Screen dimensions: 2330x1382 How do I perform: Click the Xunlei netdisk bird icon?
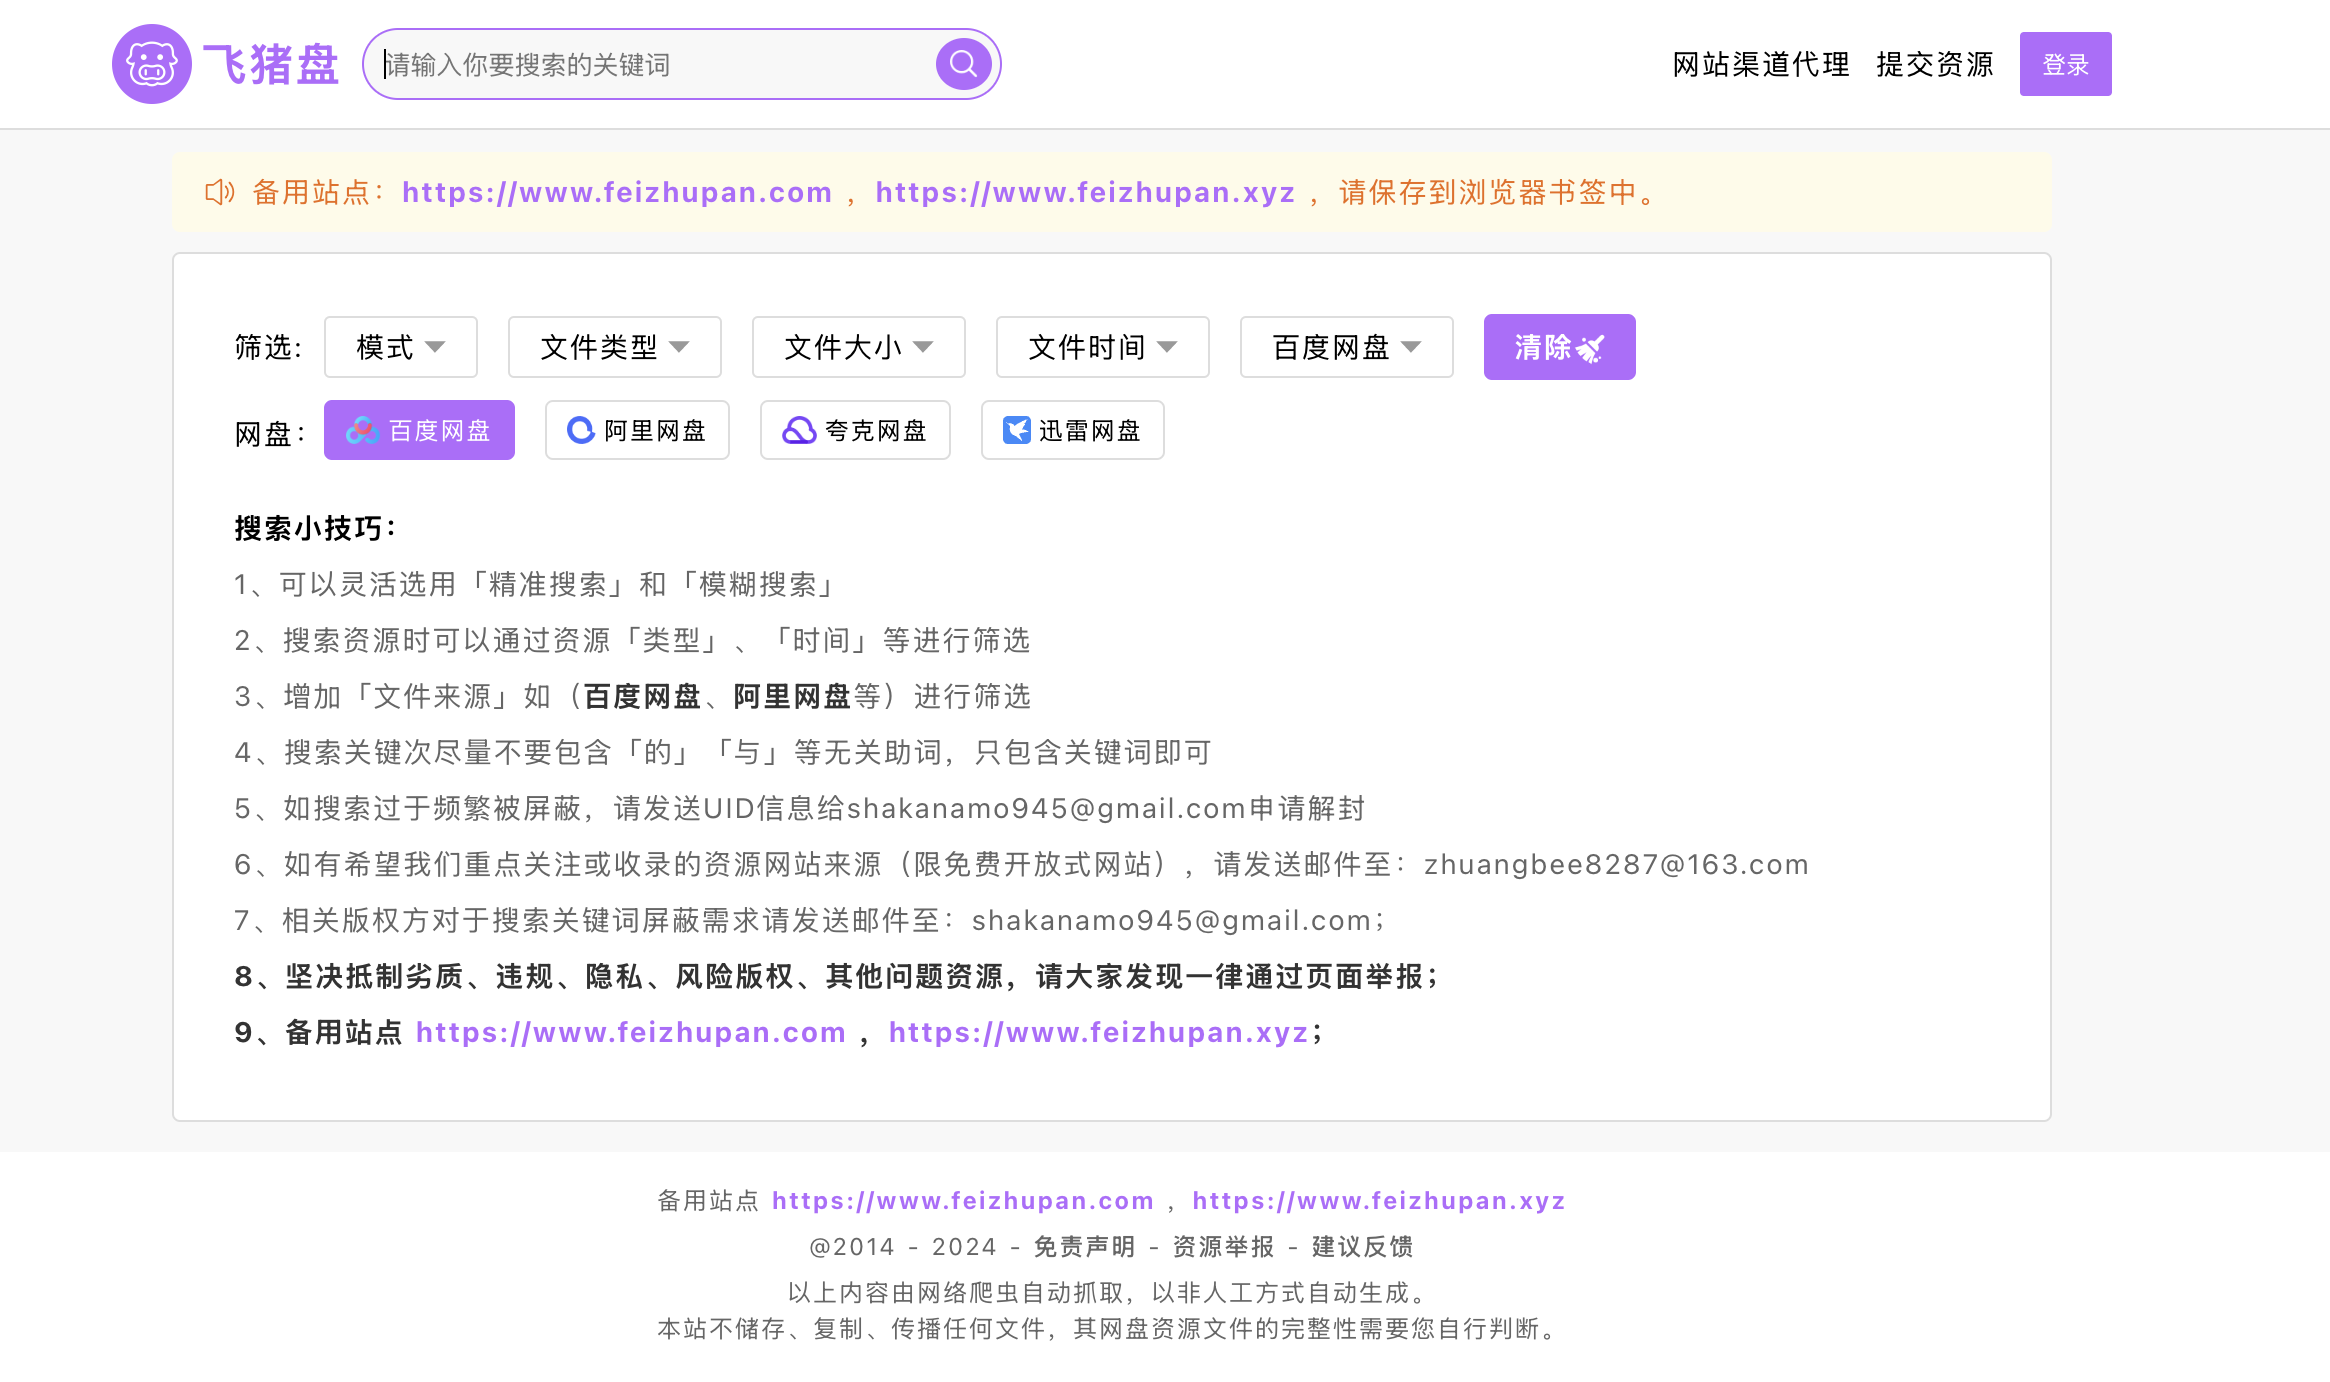(x=1016, y=431)
